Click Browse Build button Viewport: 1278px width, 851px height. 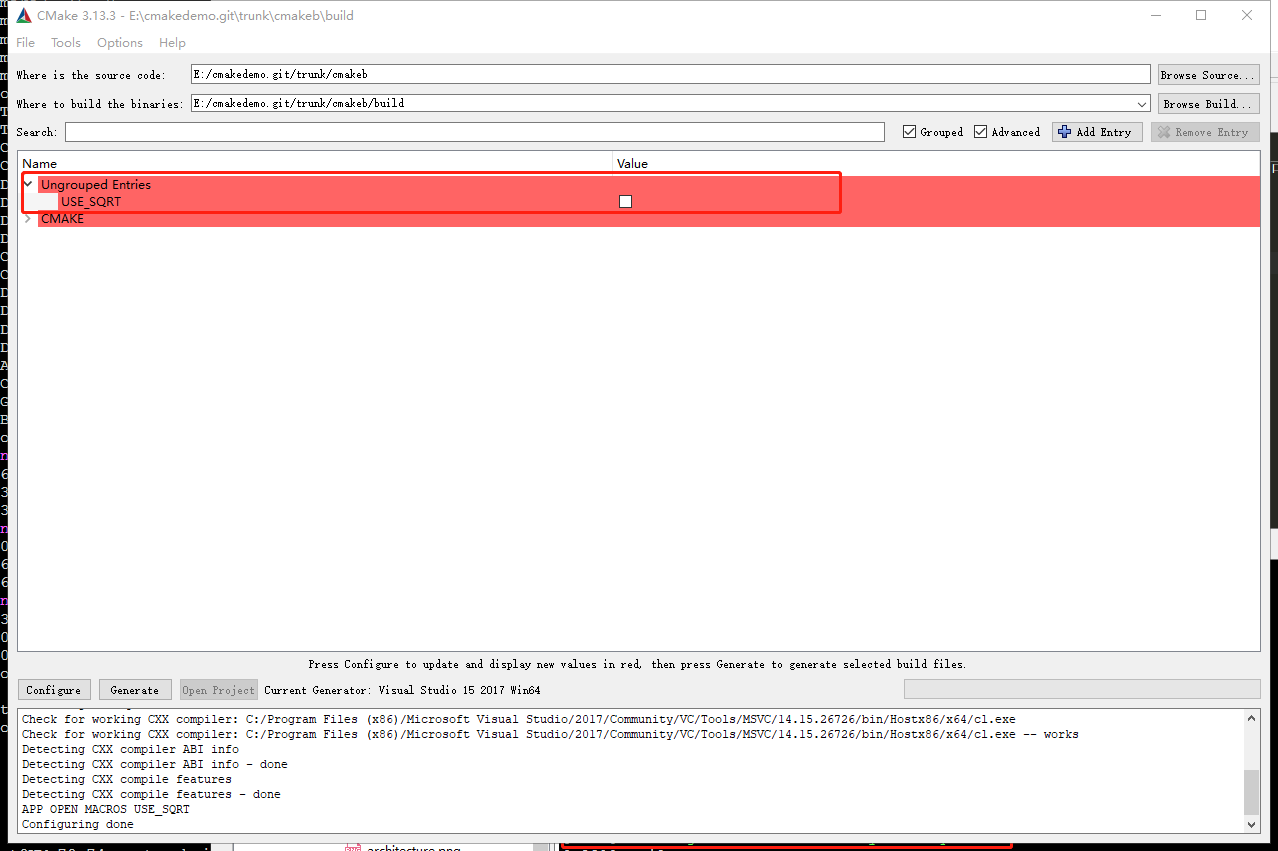(1209, 104)
